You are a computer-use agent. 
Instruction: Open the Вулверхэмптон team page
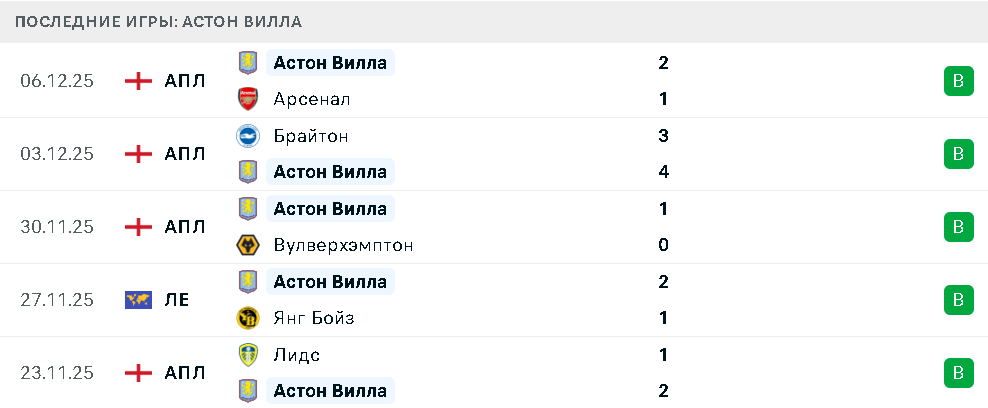pos(343,245)
